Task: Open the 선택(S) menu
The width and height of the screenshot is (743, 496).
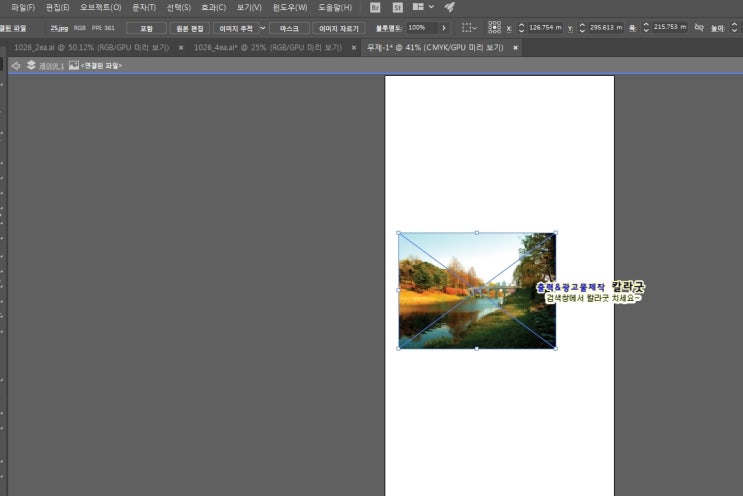Action: click(x=179, y=8)
